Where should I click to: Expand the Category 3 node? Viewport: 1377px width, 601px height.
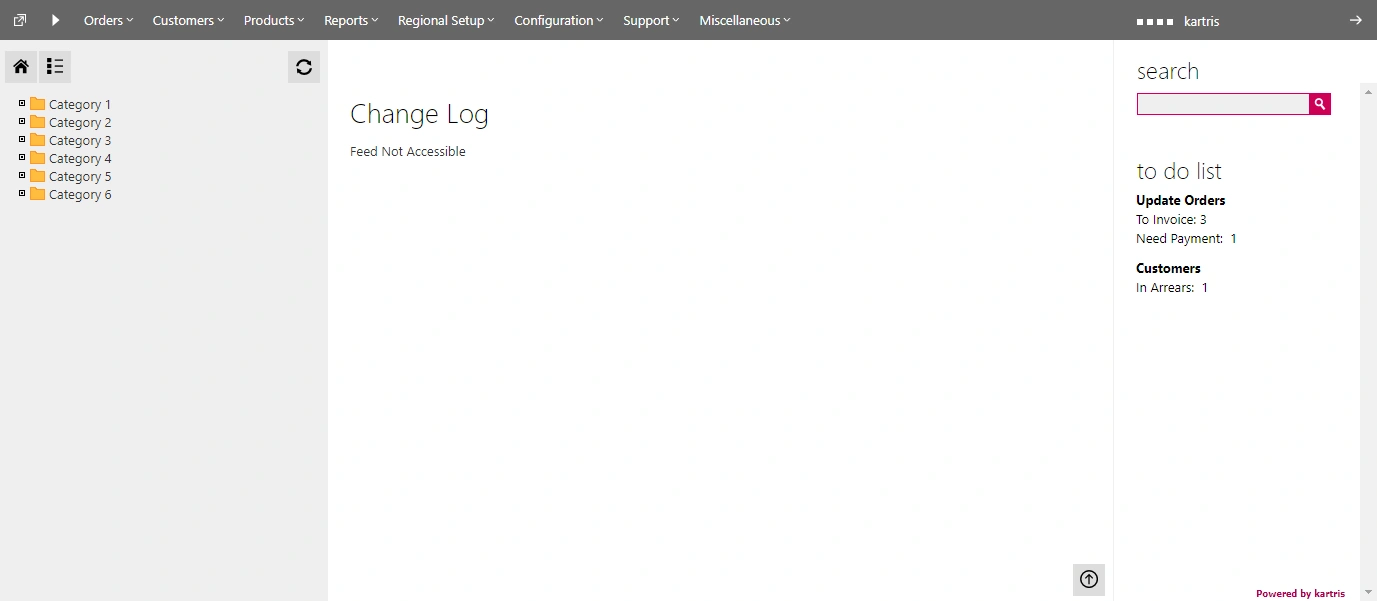(22, 139)
